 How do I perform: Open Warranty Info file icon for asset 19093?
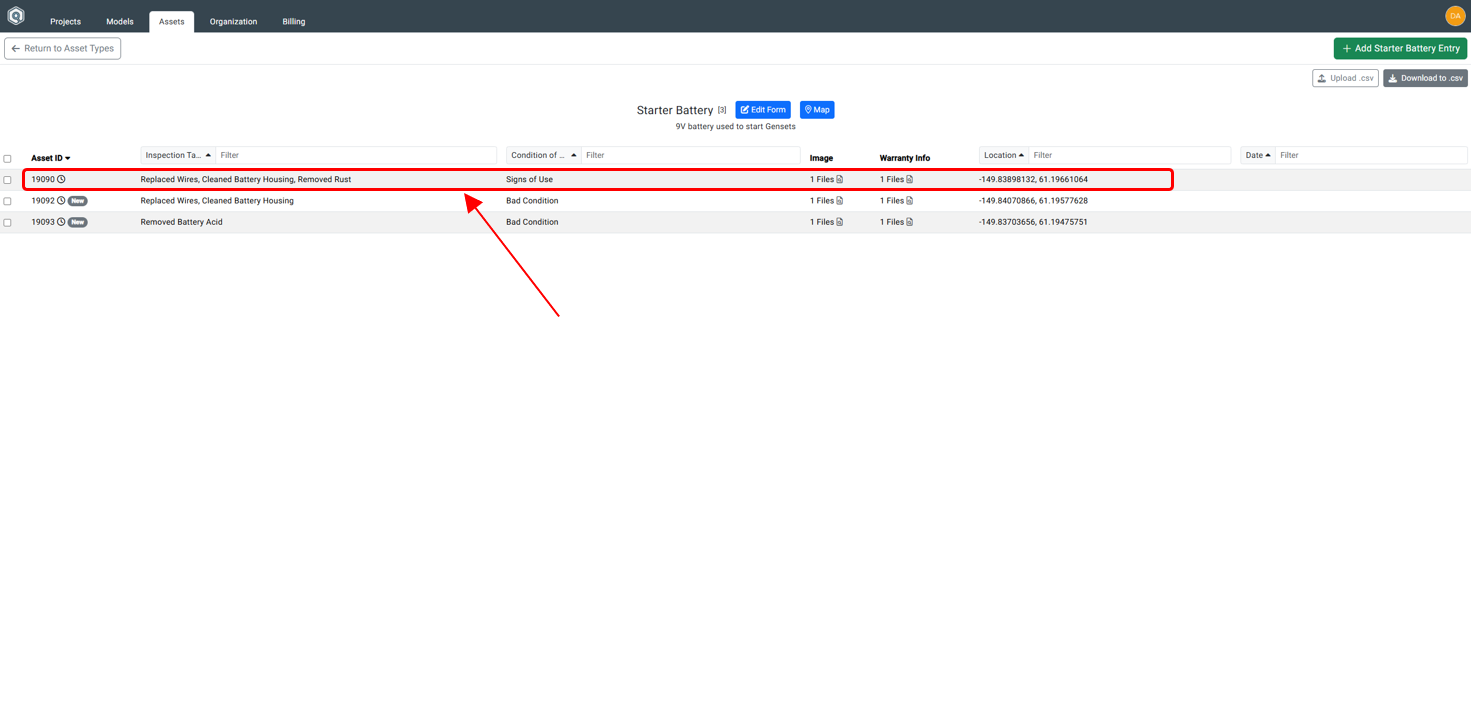click(910, 222)
